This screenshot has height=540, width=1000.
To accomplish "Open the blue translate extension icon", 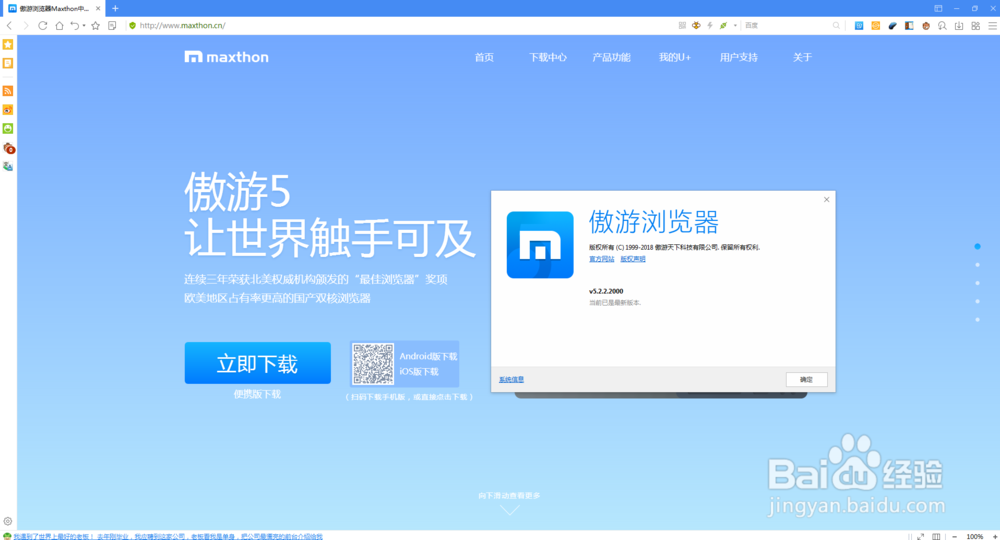I will 859,26.
